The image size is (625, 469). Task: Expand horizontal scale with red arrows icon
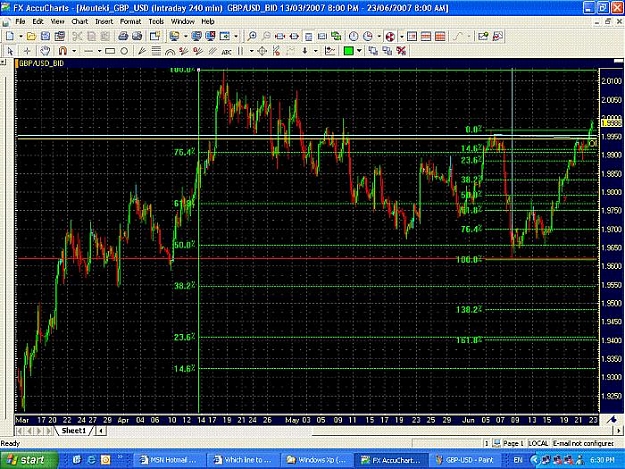coord(280,36)
